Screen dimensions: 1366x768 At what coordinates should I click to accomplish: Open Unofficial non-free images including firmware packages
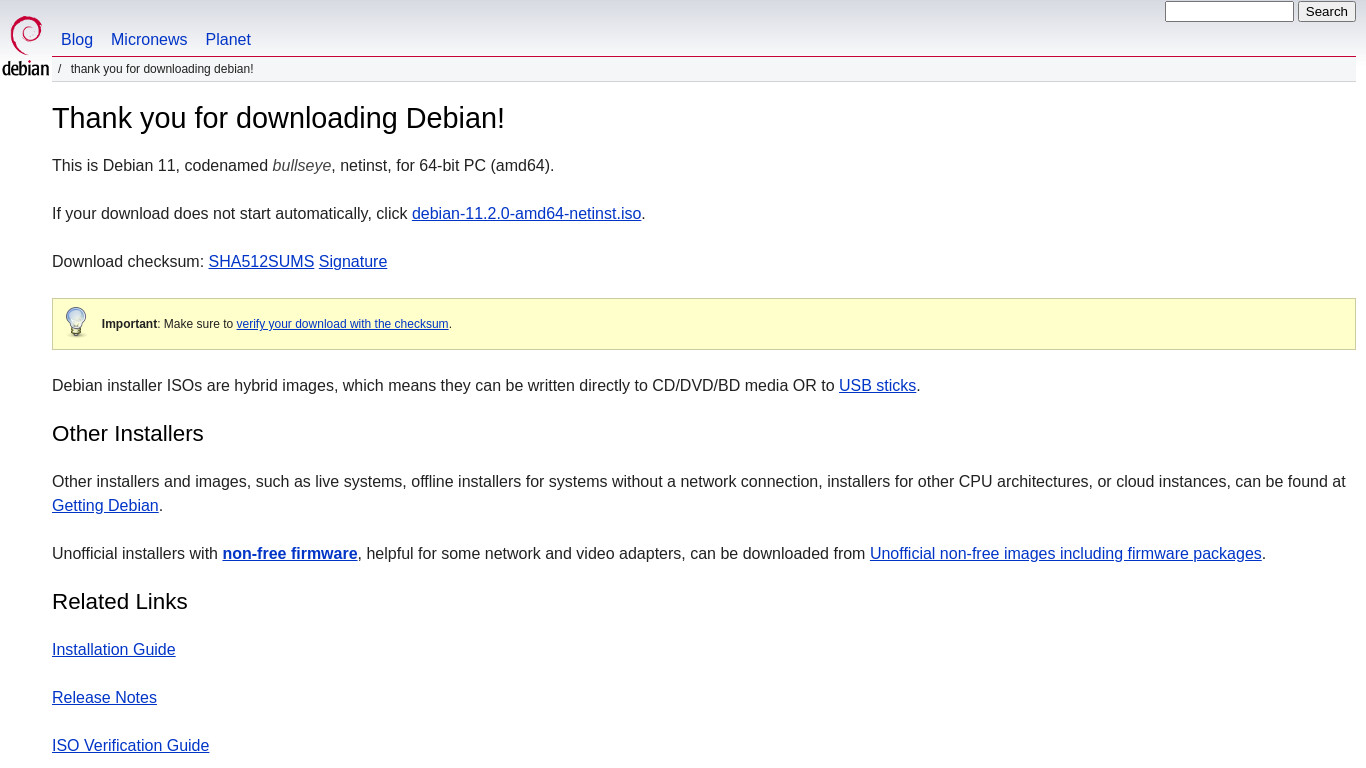click(x=1066, y=554)
